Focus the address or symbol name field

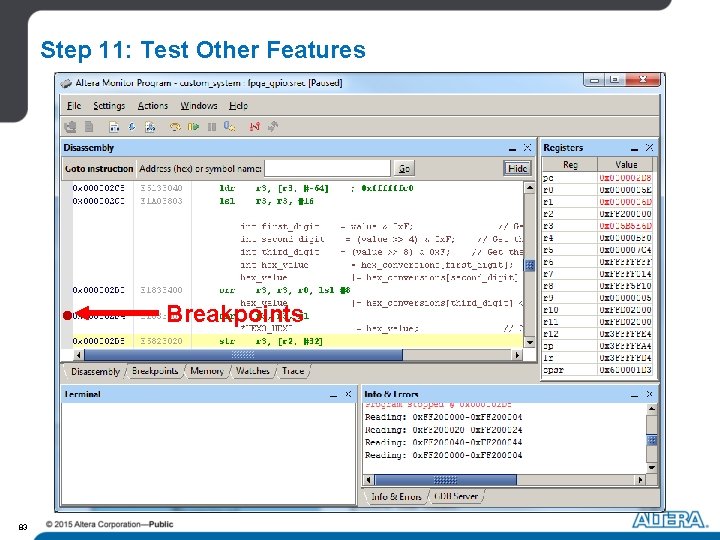327,169
